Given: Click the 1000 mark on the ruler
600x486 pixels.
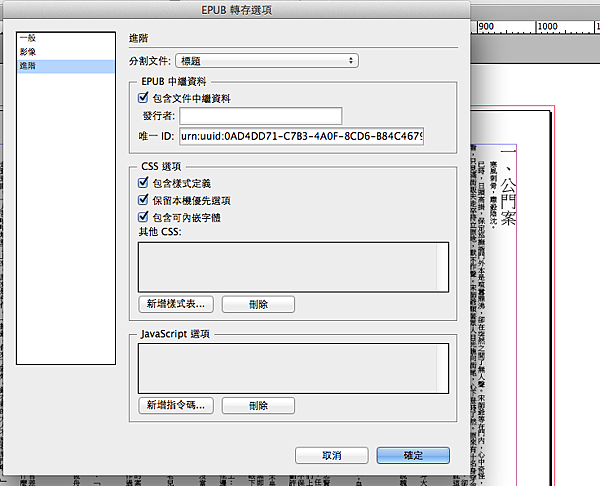Looking at the screenshot, I should click(548, 26).
